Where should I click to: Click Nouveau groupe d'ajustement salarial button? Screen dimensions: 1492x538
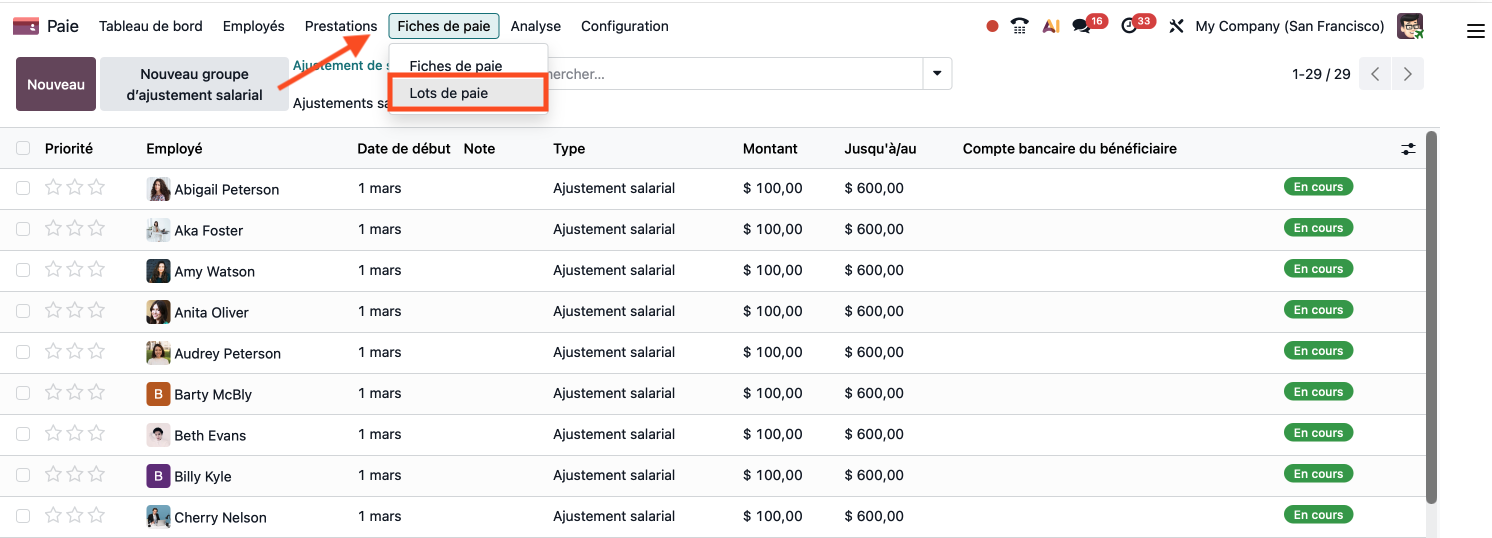pos(195,84)
